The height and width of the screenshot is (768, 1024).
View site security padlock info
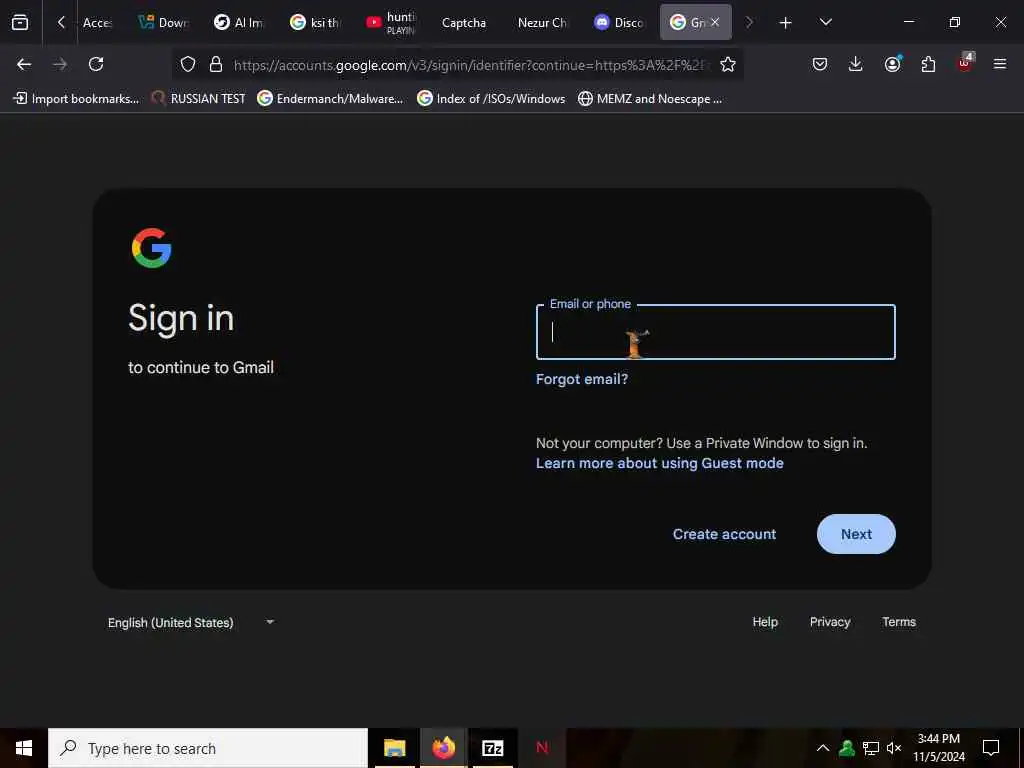tap(216, 64)
